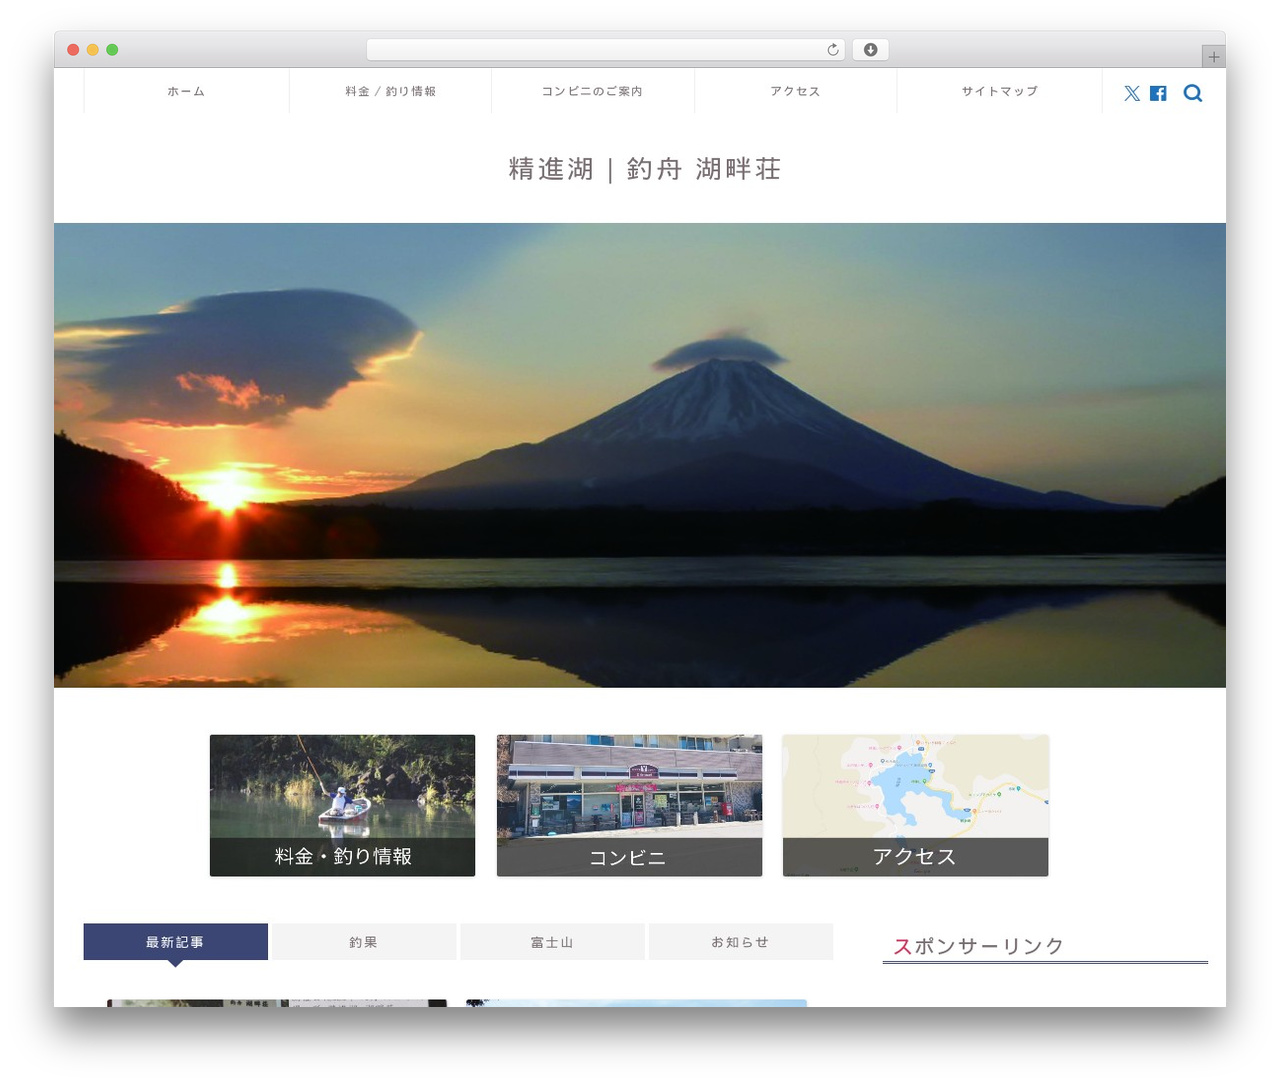Open コンビニのご案内 menu item

coord(593,91)
